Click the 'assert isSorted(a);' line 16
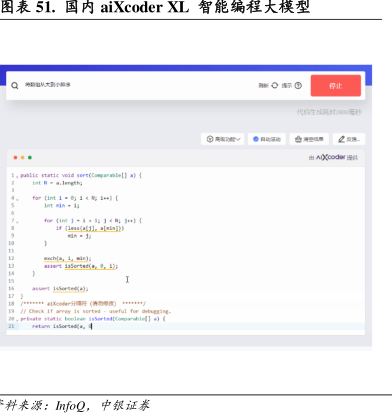 60,289
